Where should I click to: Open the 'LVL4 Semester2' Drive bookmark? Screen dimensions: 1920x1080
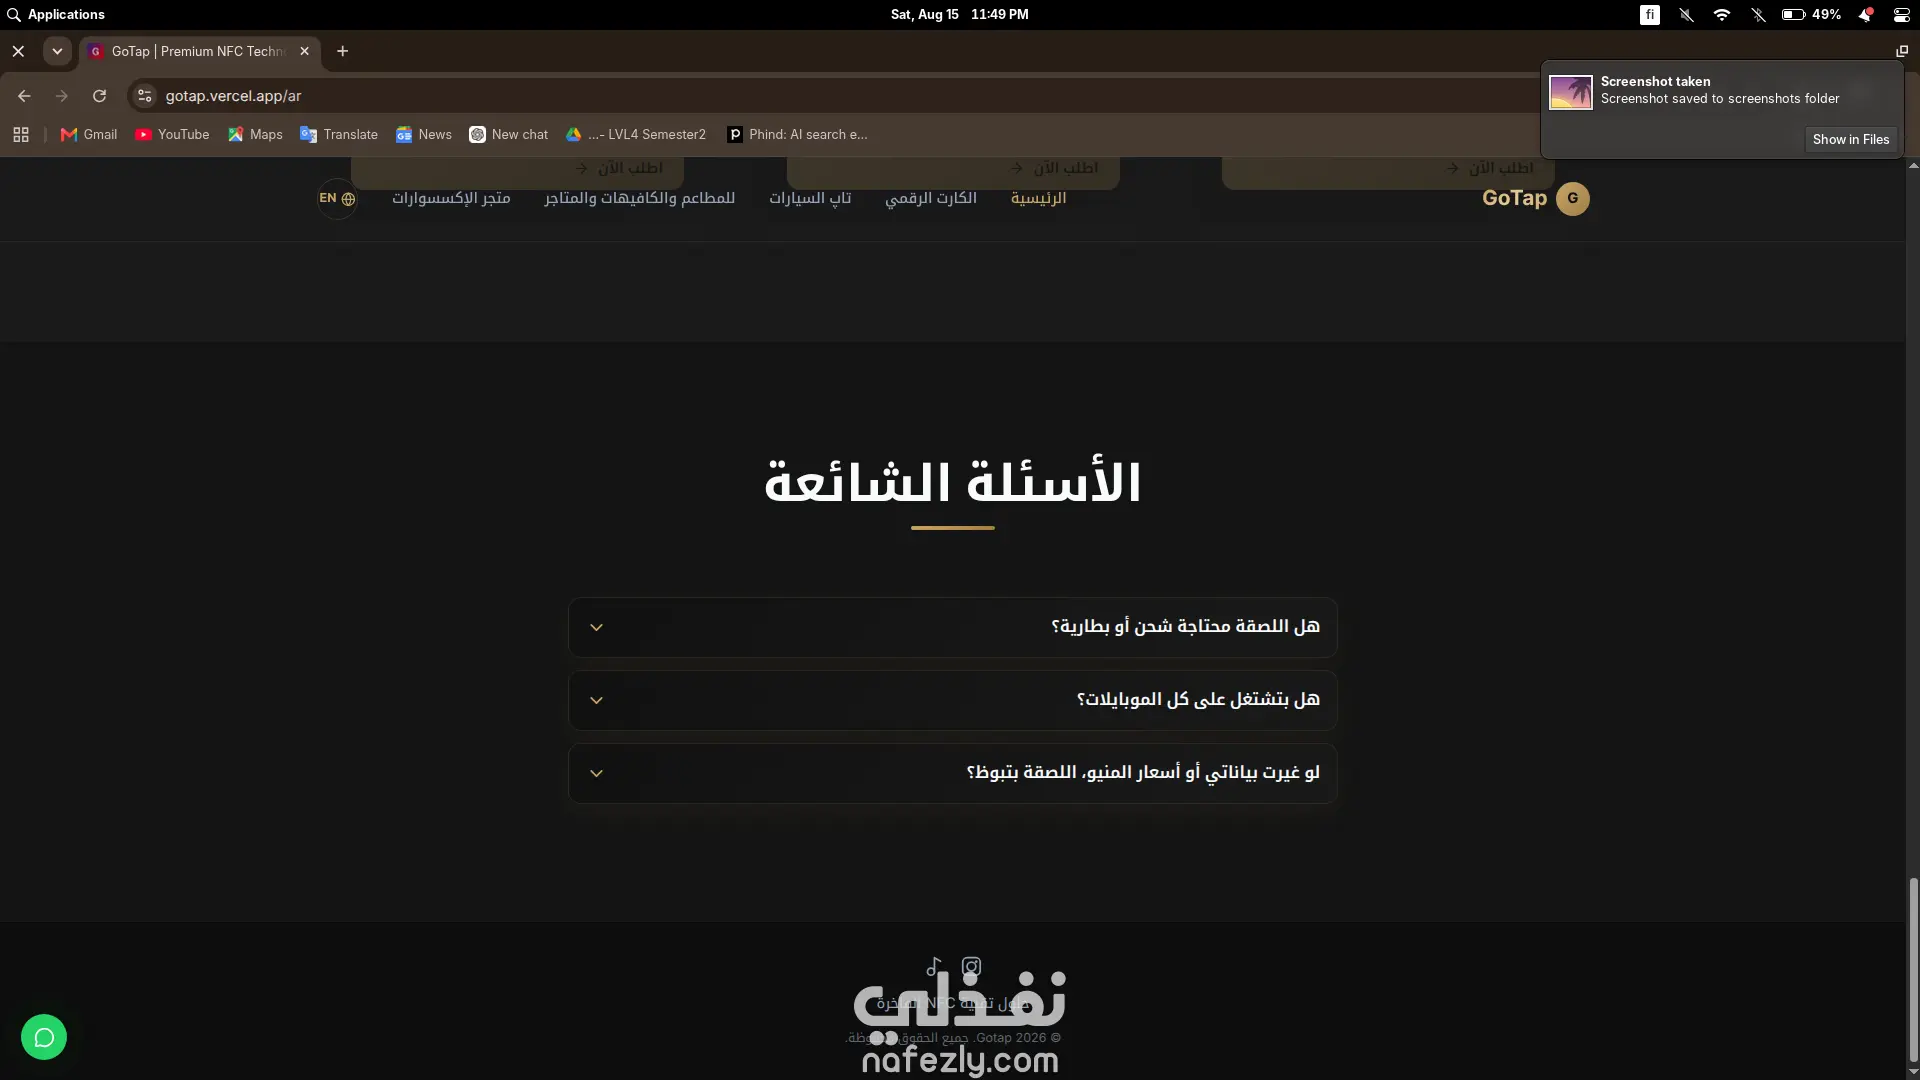pyautogui.click(x=636, y=134)
